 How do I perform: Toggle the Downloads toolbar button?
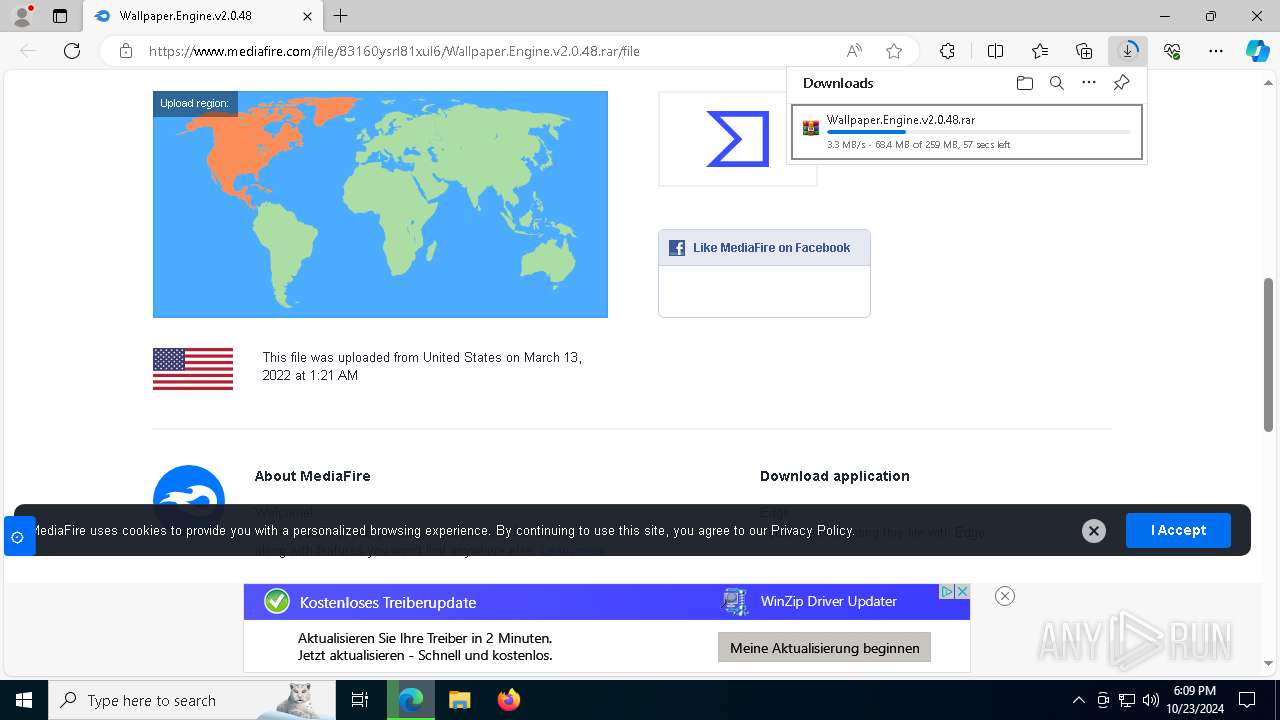(x=1128, y=51)
